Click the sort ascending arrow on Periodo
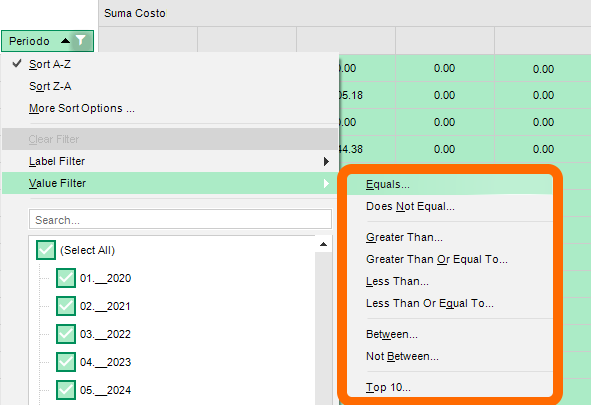The image size is (591, 405). point(65,41)
